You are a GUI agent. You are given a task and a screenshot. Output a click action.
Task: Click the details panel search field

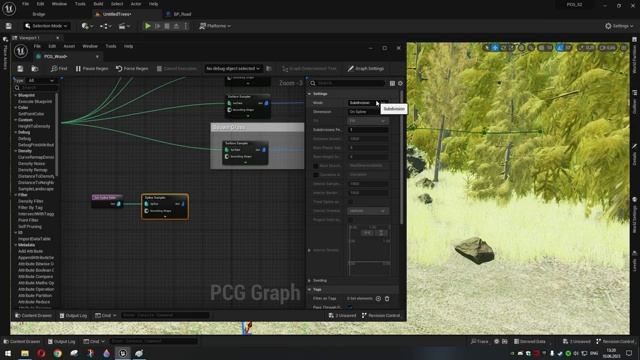(350, 83)
